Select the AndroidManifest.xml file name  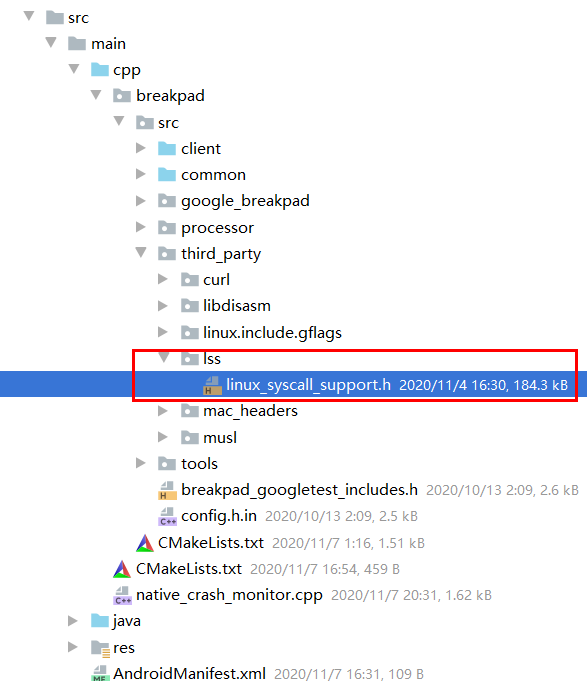pyautogui.click(x=189, y=674)
